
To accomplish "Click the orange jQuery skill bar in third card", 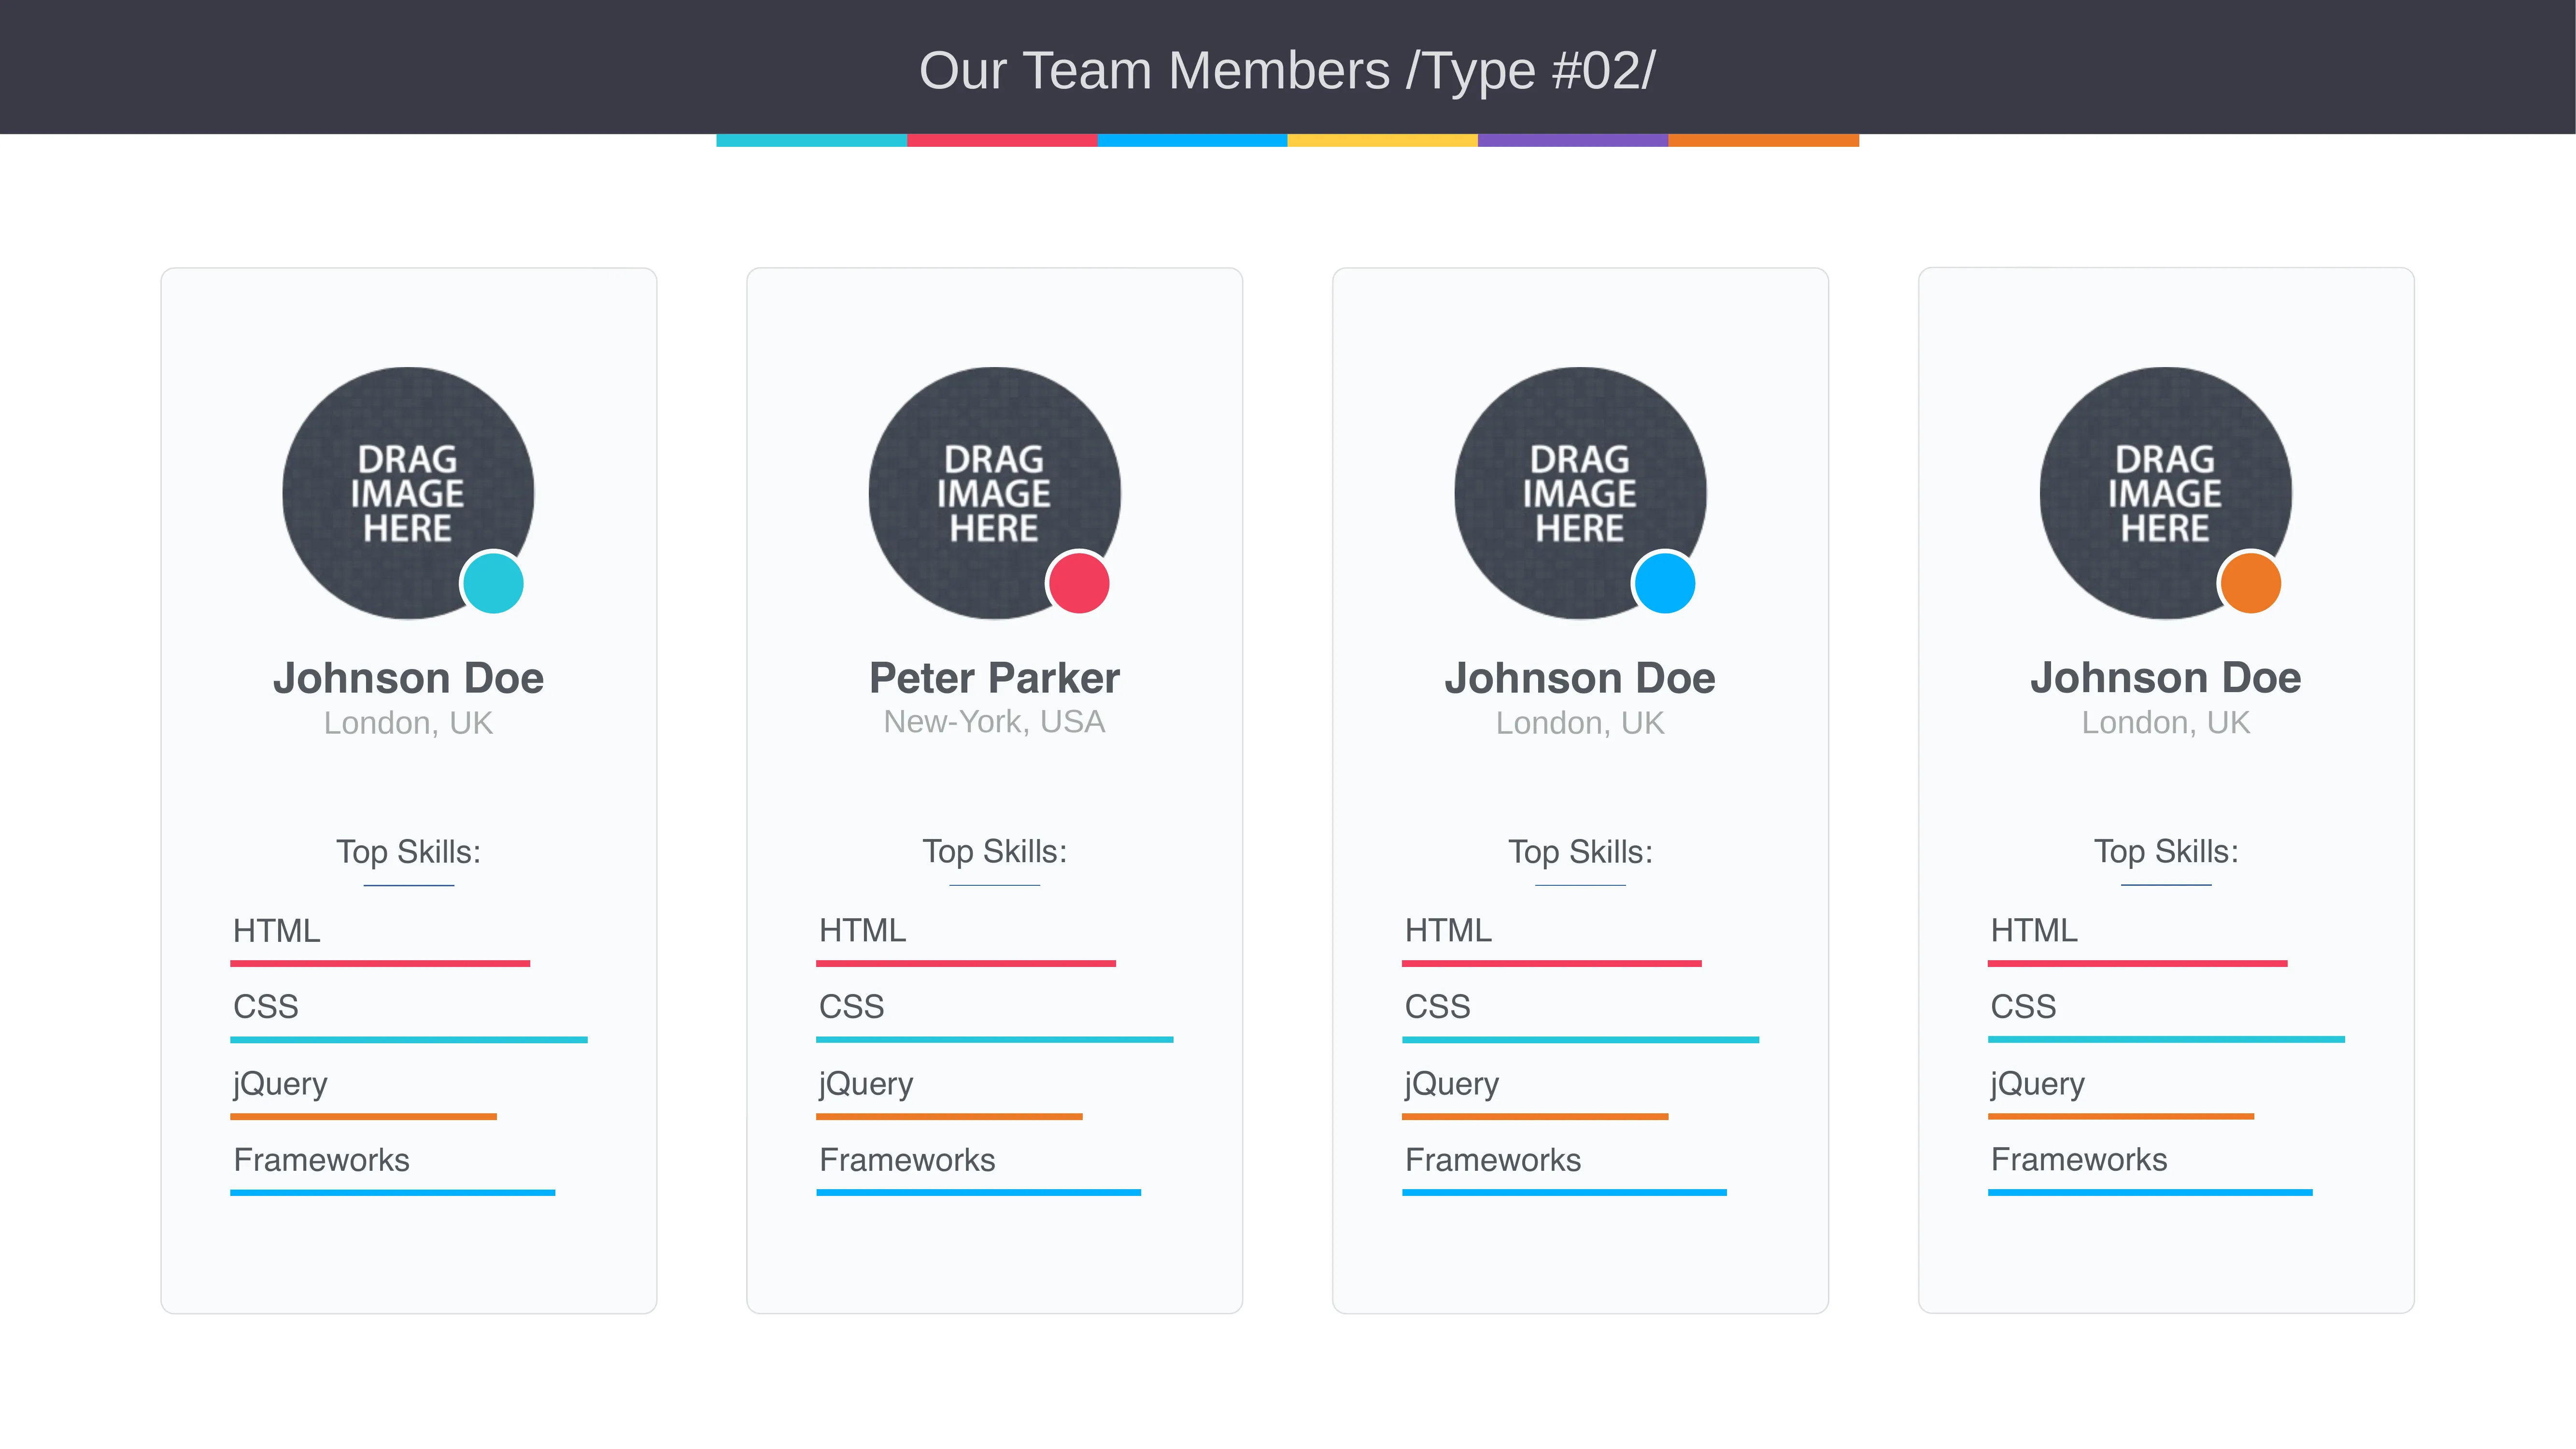I will click(1535, 1116).
